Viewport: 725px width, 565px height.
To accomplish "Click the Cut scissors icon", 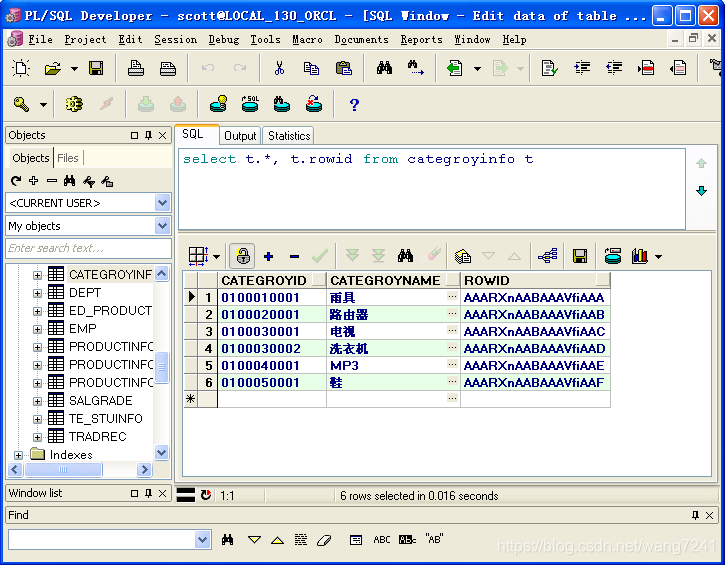I will pos(279,68).
